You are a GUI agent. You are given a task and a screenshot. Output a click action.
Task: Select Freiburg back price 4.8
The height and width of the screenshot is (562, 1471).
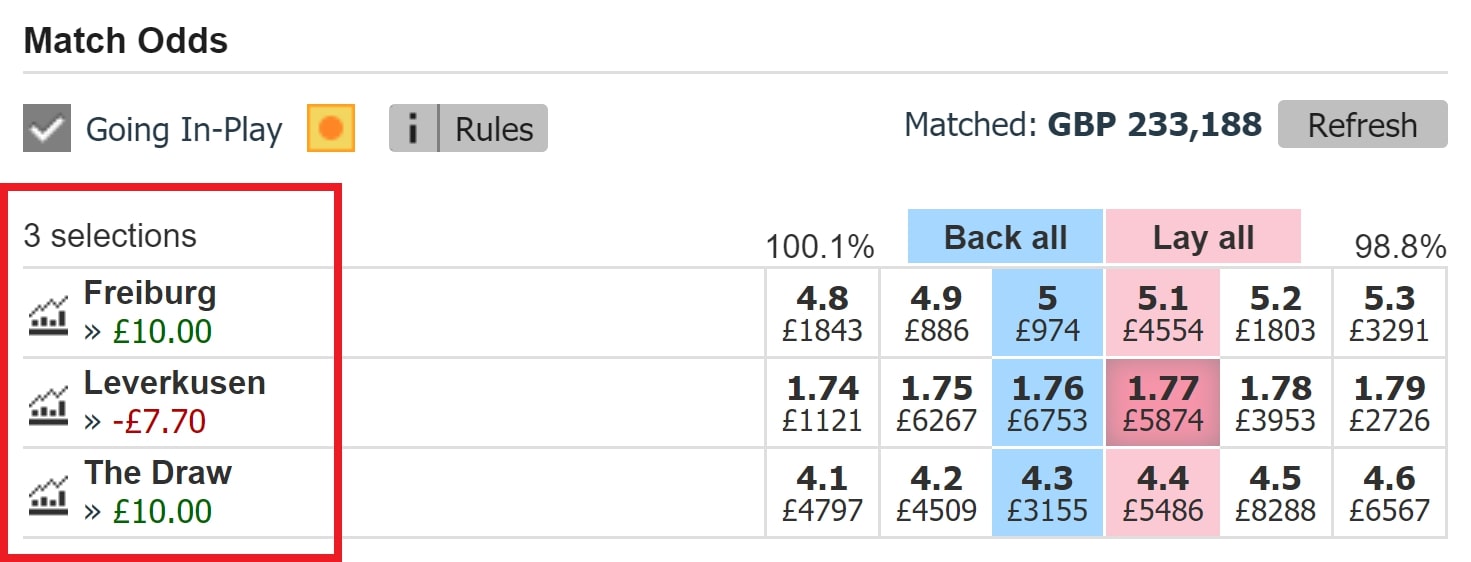[822, 312]
